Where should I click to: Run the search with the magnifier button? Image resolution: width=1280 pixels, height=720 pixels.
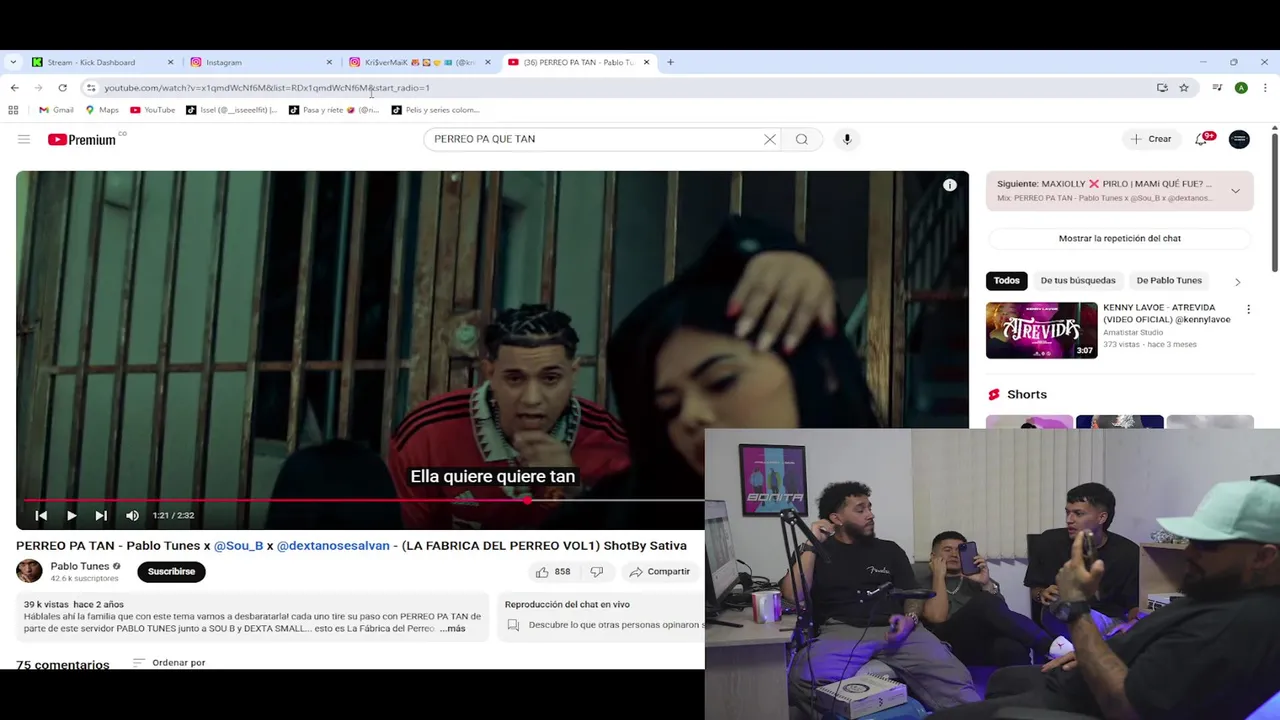[801, 139]
